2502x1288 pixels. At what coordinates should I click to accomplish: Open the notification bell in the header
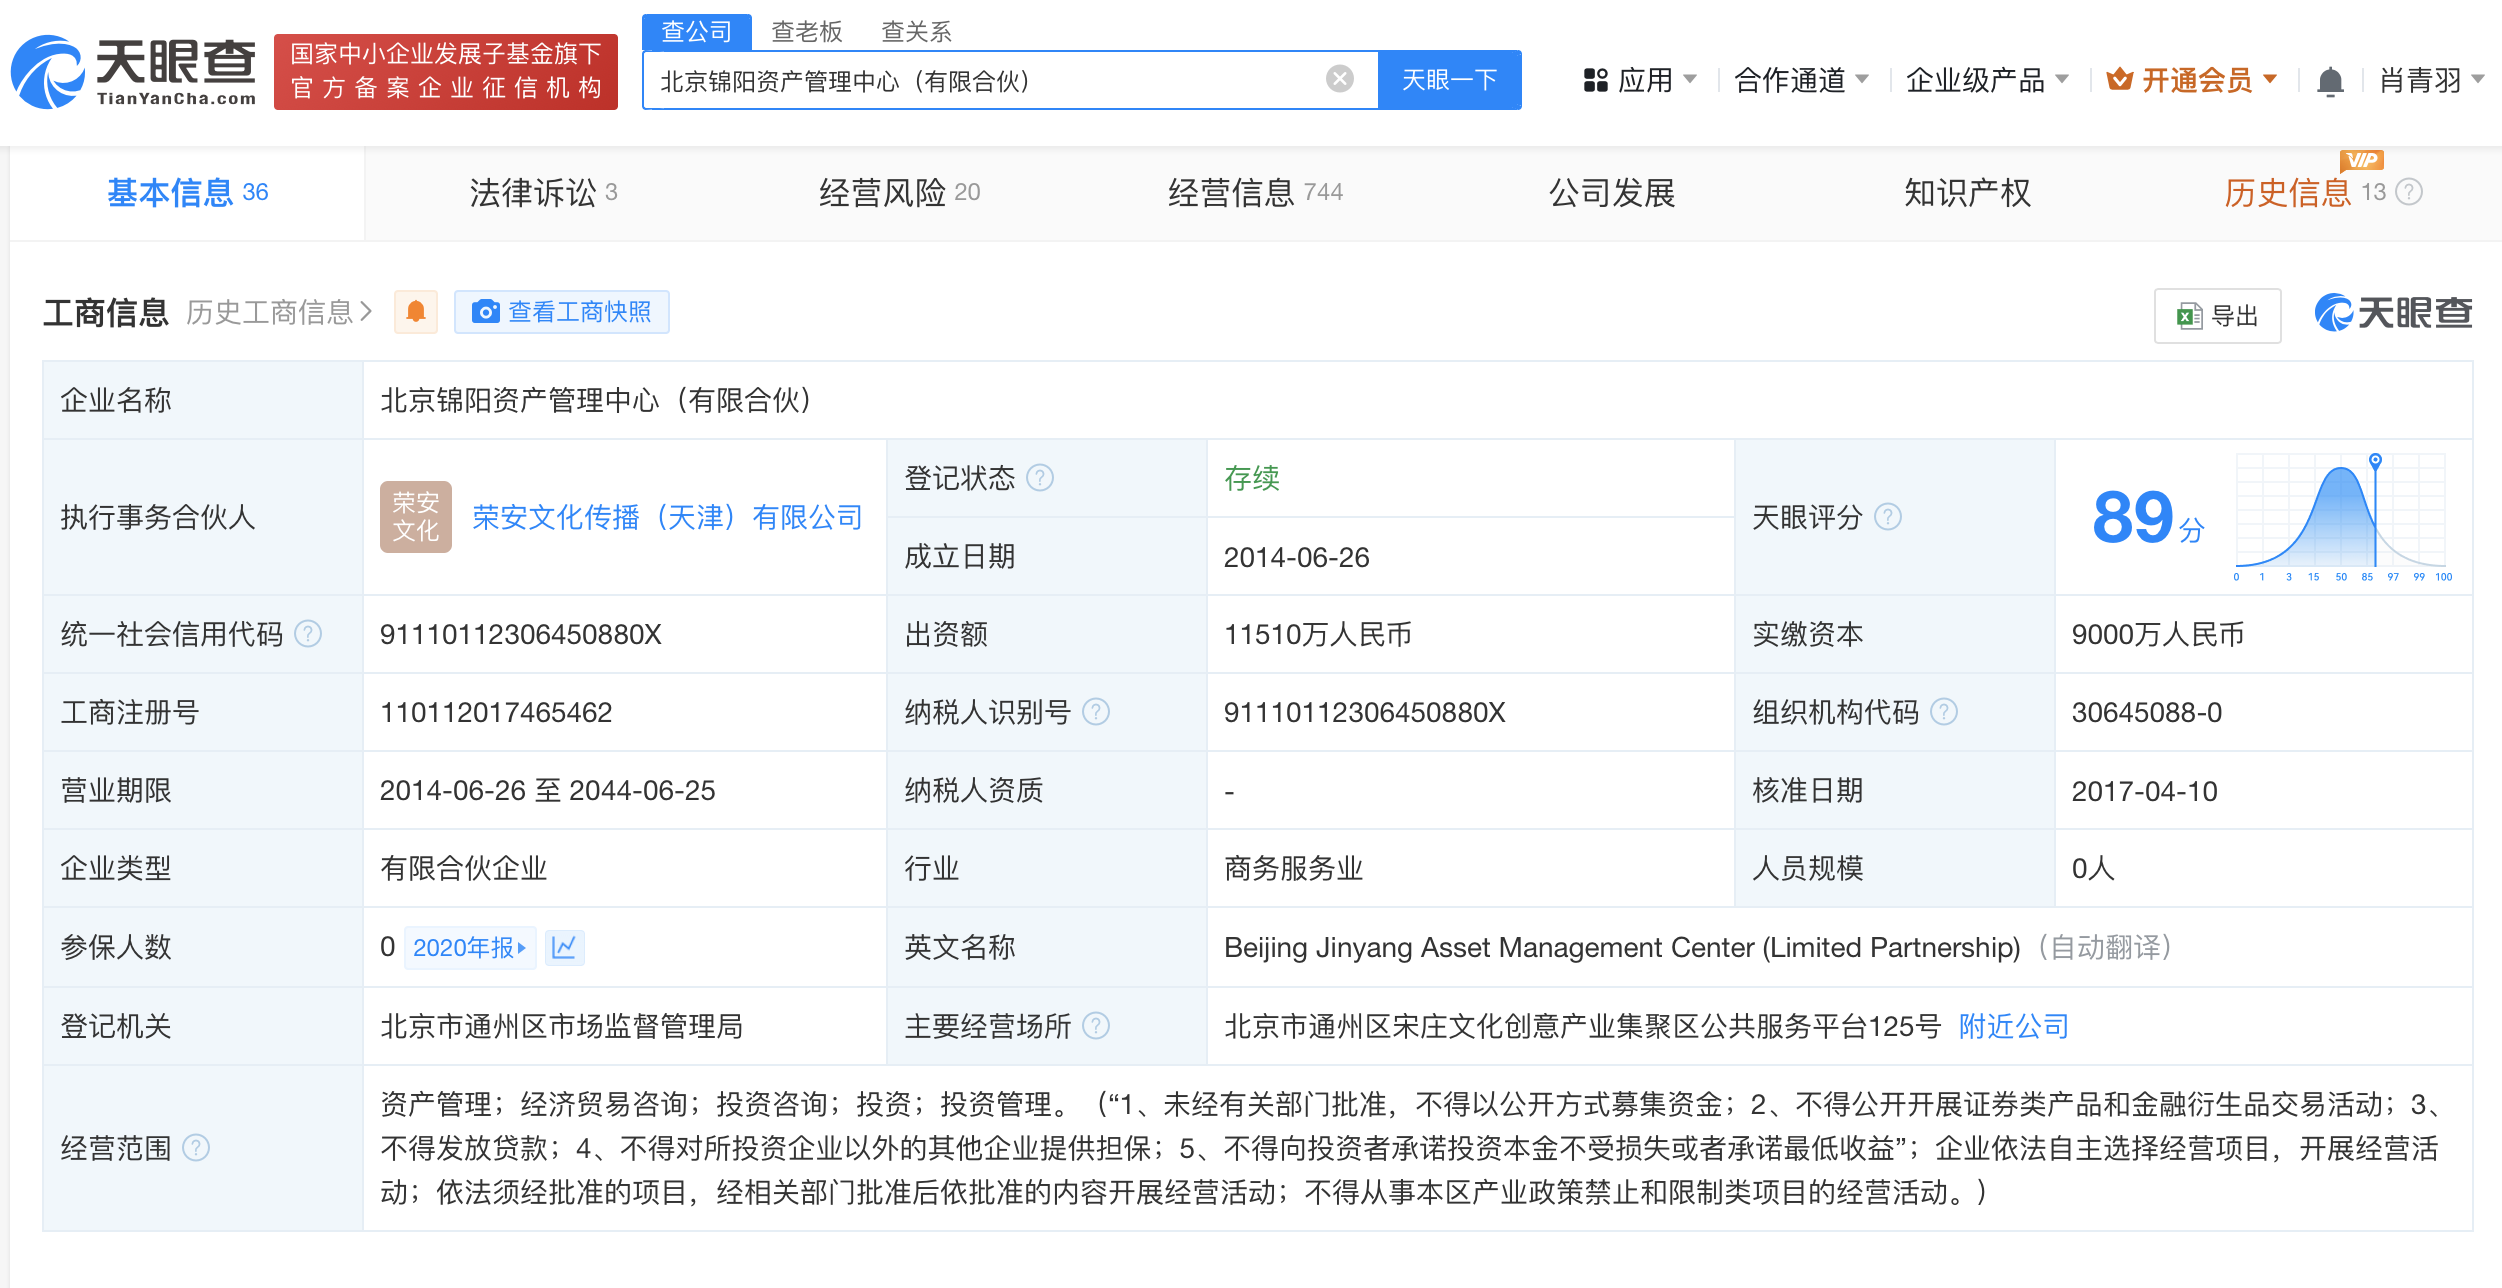2330,80
